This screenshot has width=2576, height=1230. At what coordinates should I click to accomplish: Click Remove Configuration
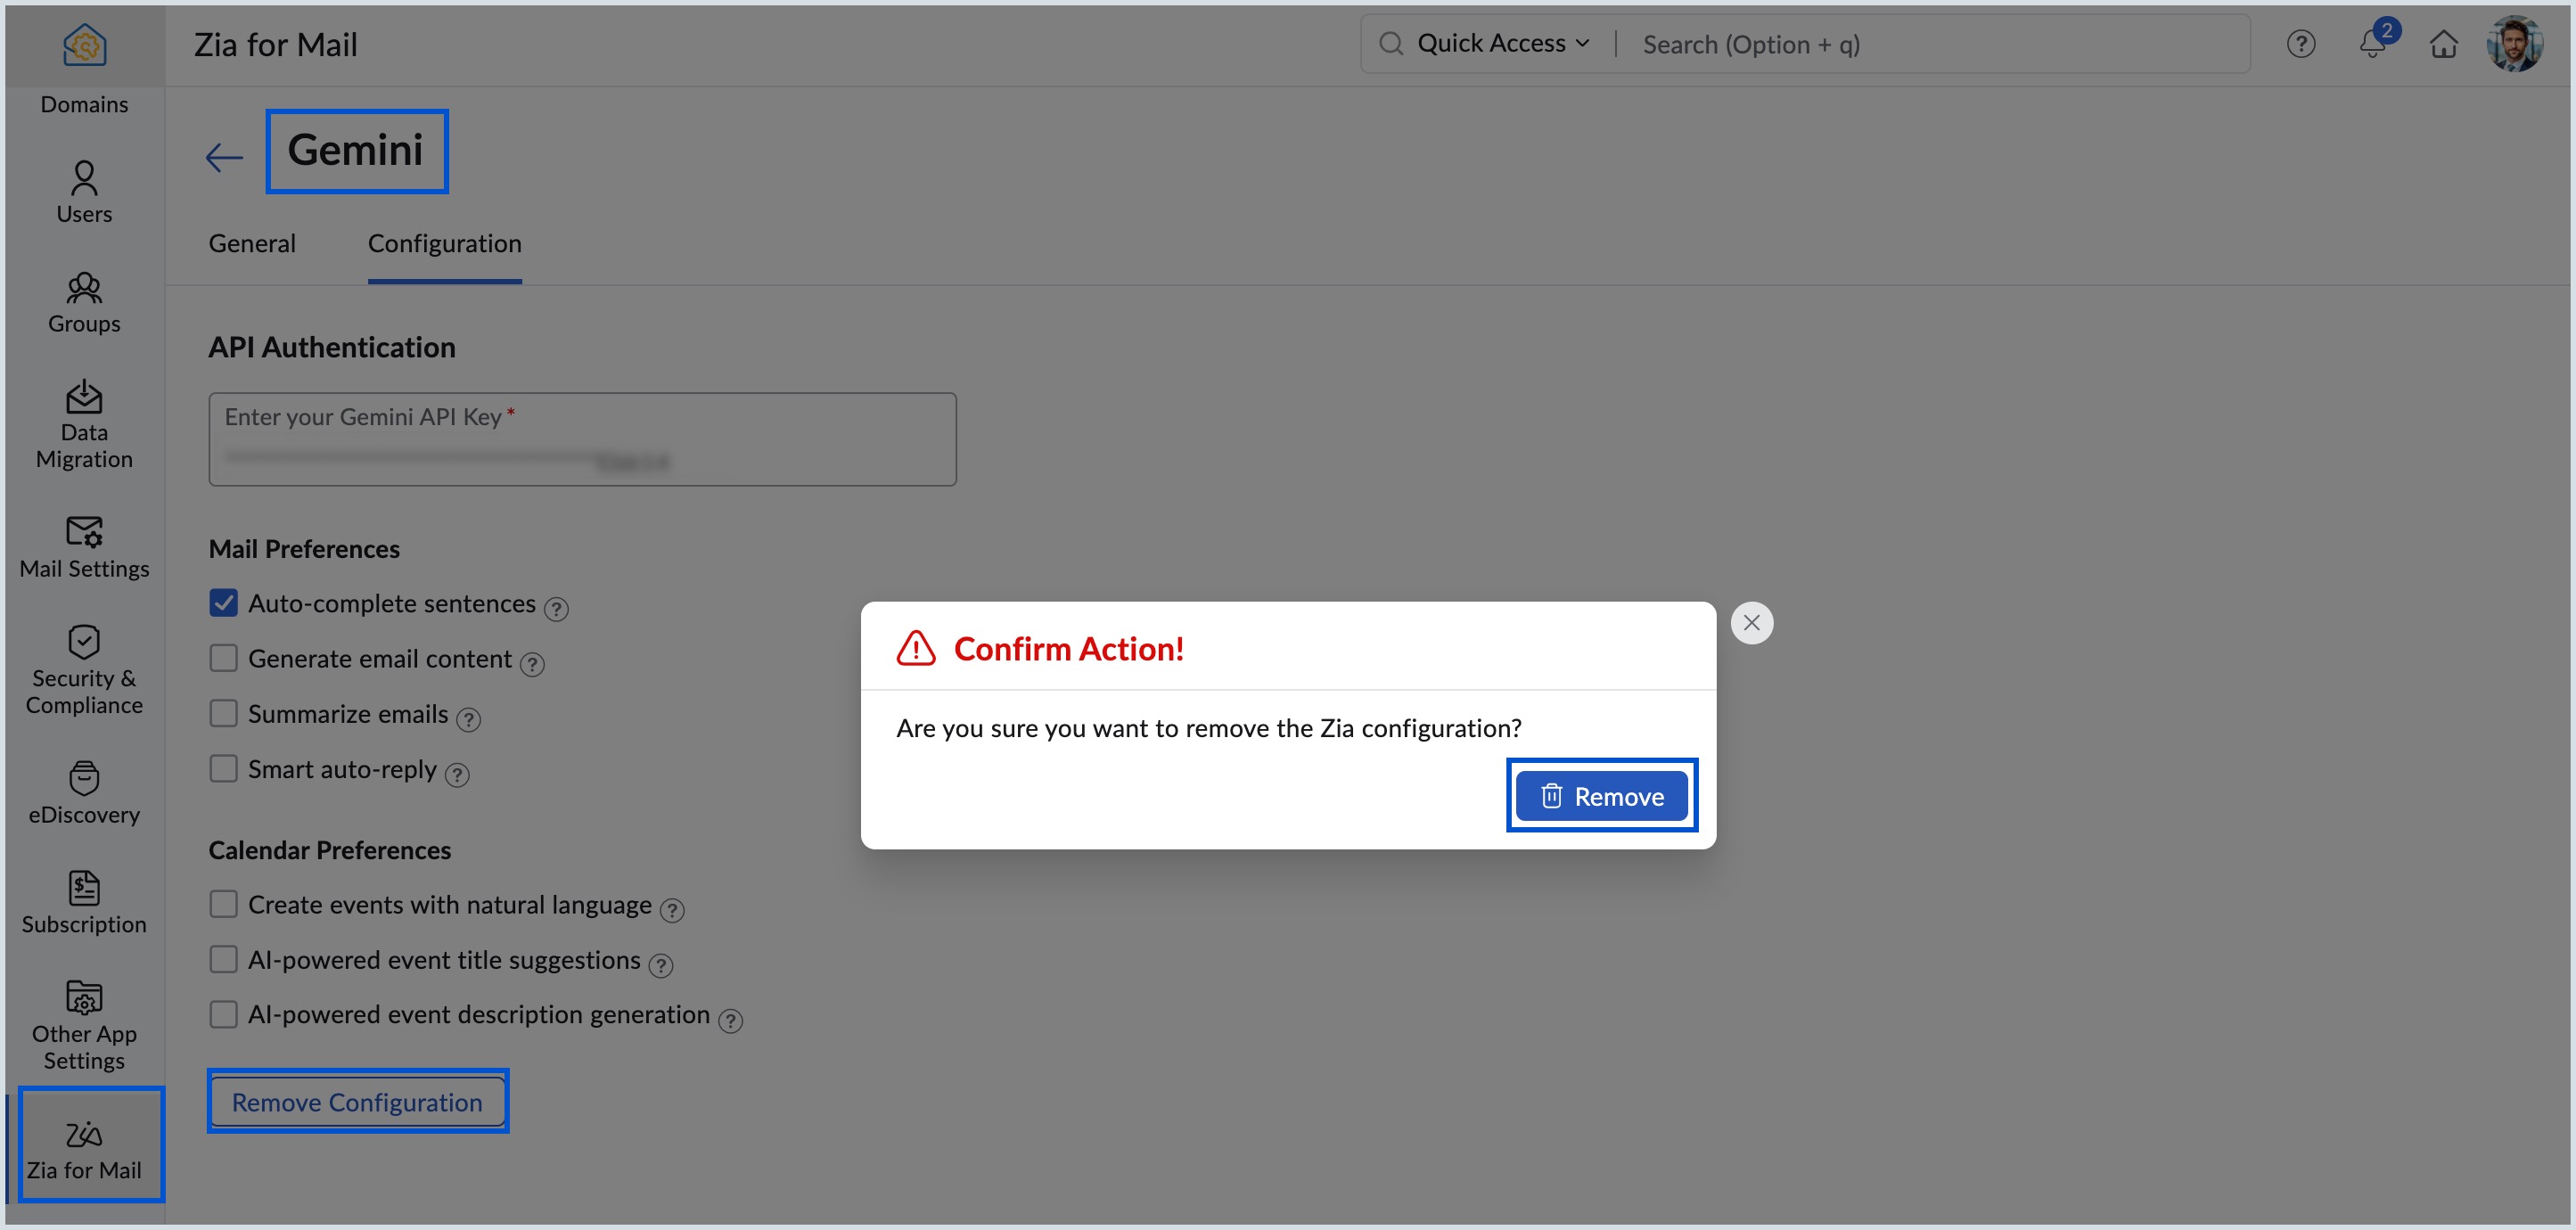pyautogui.click(x=357, y=1101)
